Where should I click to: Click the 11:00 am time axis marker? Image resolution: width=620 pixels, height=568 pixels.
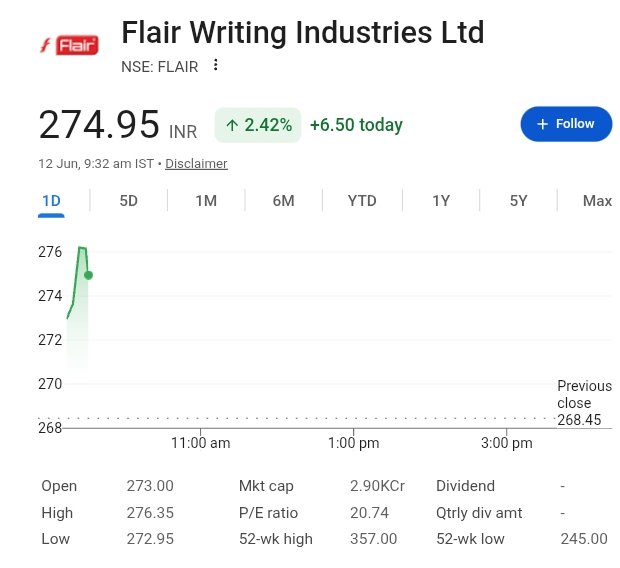[x=200, y=443]
